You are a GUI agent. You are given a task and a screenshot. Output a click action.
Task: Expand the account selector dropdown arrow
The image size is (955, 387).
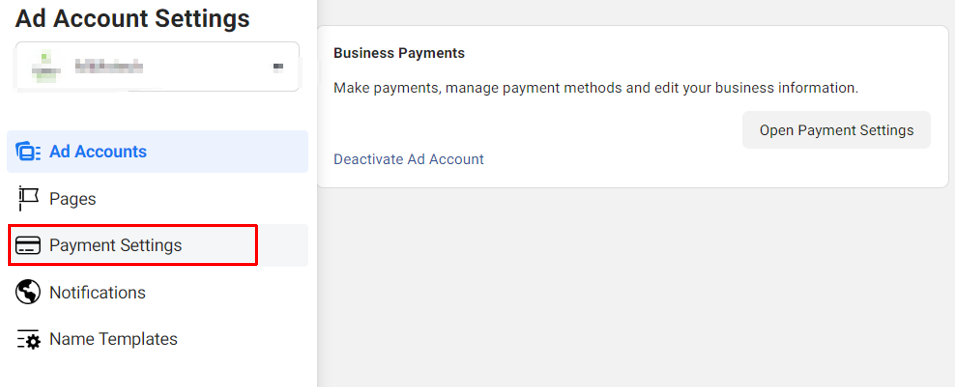point(278,66)
